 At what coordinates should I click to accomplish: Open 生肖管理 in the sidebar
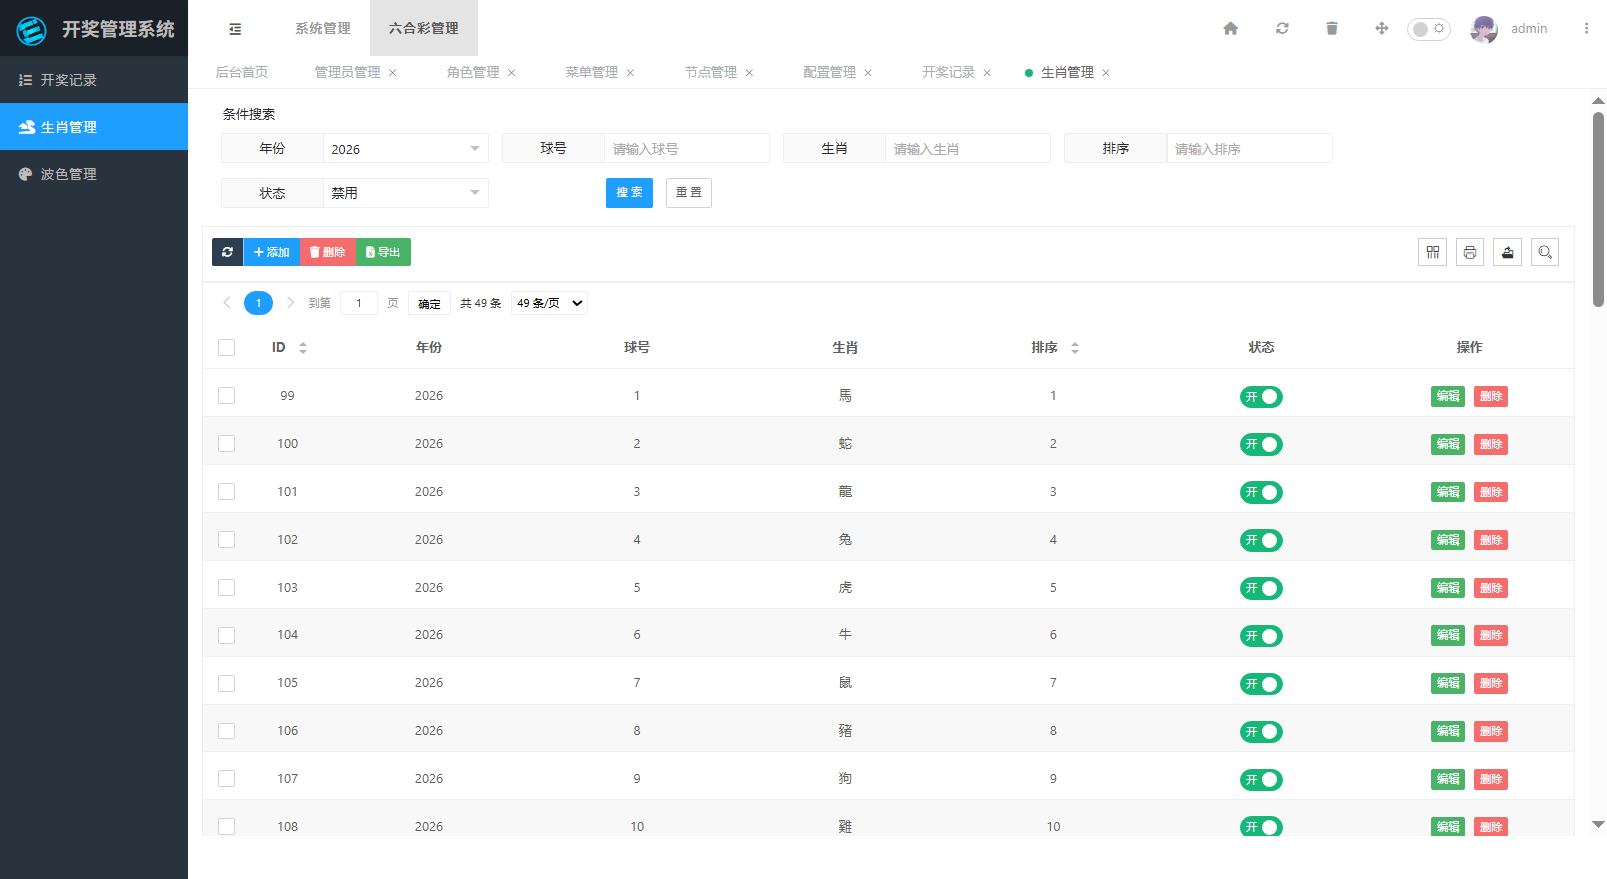[x=94, y=127]
